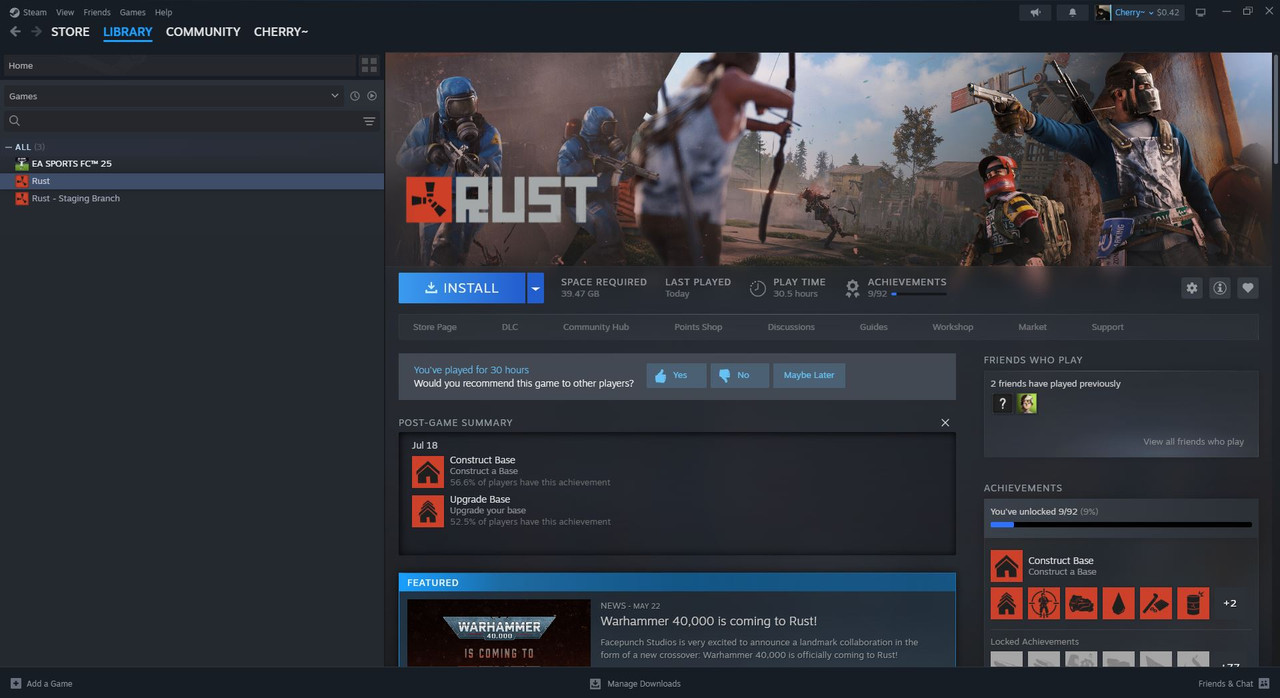Image resolution: width=1280 pixels, height=698 pixels.
Task: Click View all friends who play
Action: tap(1194, 442)
